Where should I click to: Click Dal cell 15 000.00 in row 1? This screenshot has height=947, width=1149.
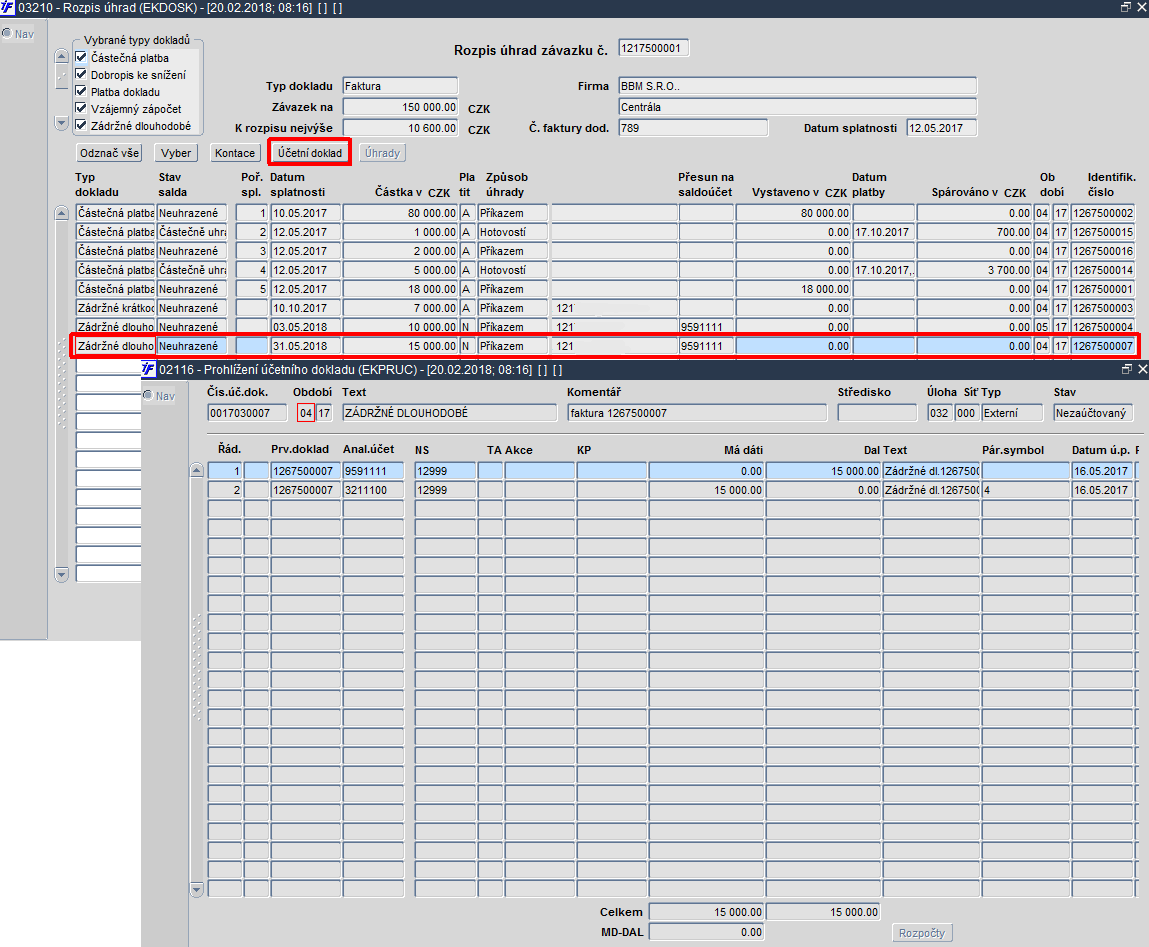[823, 471]
